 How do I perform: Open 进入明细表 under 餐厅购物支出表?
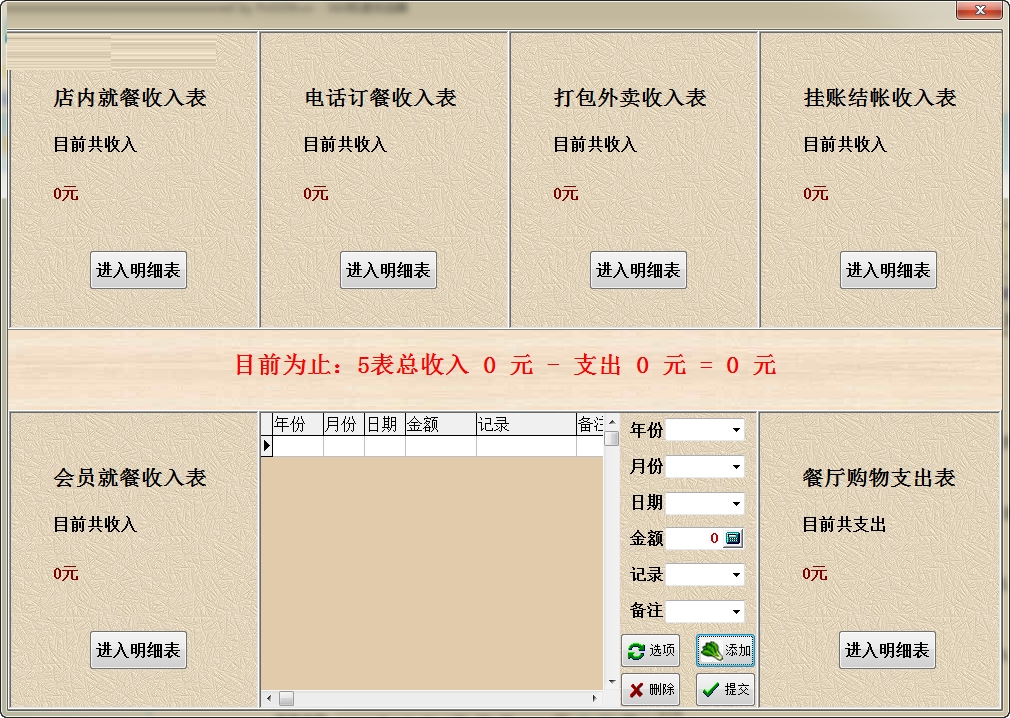point(887,650)
